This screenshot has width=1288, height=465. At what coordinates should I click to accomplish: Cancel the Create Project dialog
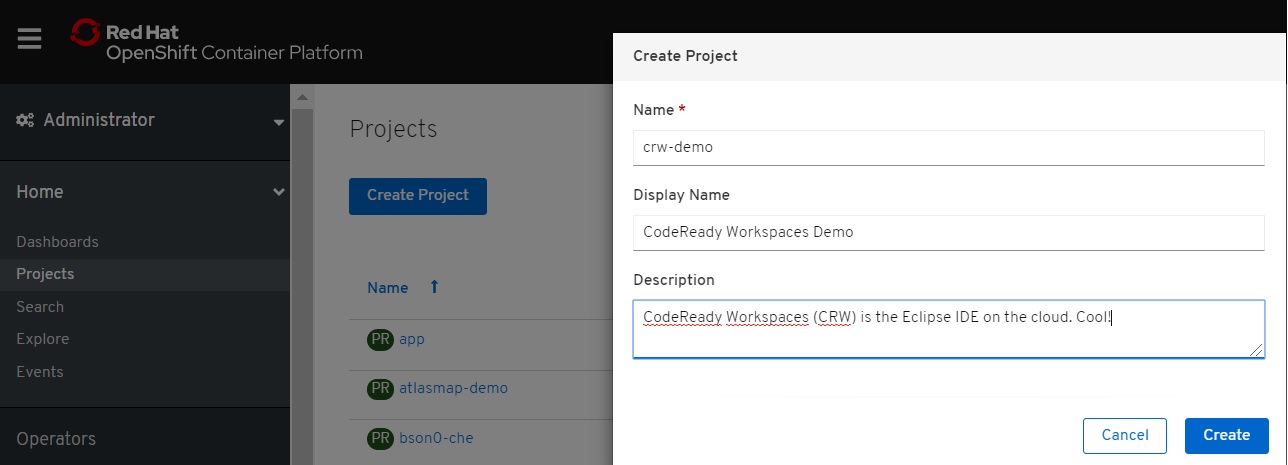[1124, 435]
